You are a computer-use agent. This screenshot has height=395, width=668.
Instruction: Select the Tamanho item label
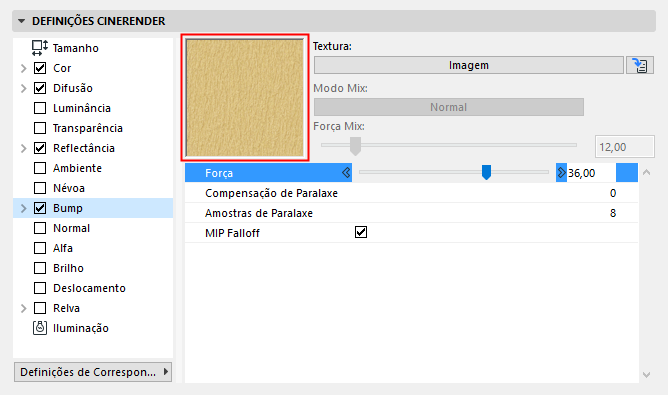[76, 48]
